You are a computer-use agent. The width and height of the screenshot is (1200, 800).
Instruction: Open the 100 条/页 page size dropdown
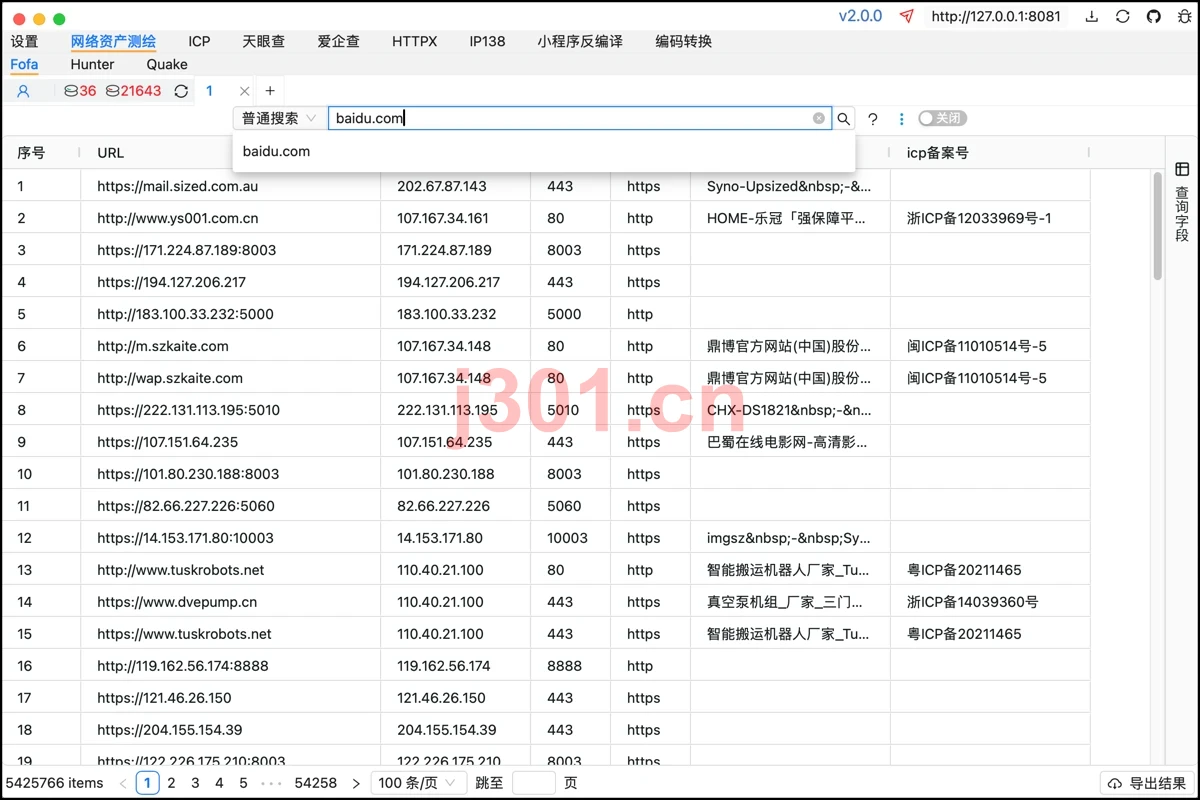(418, 783)
